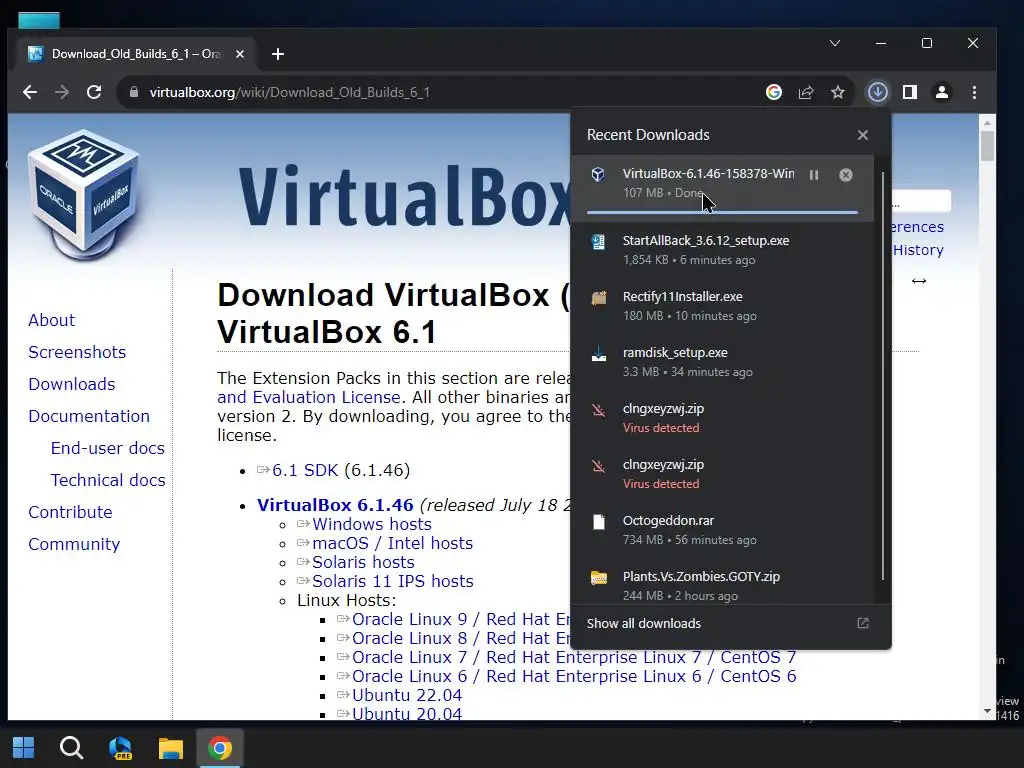Launch Edge Pre from the taskbar
Viewport: 1024px width, 768px height.
(121, 748)
